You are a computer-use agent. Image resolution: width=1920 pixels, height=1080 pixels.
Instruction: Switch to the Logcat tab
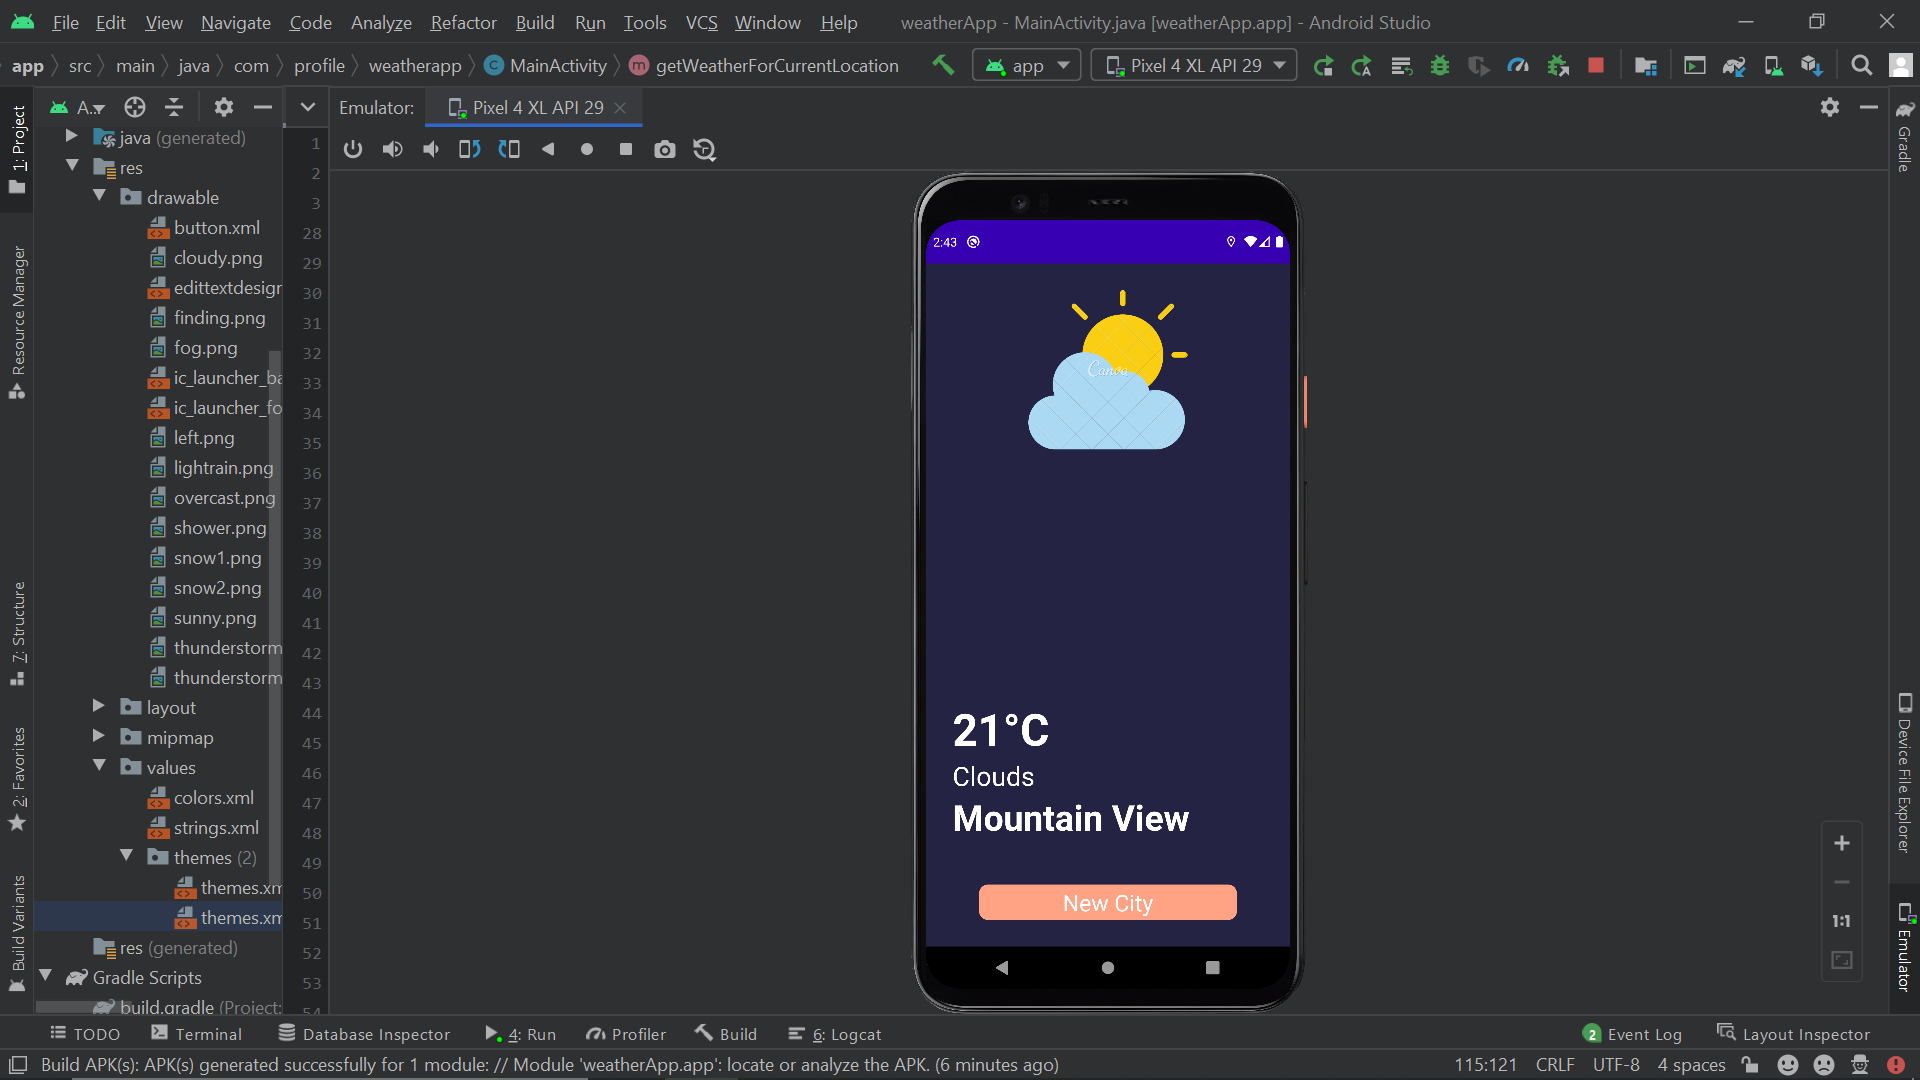(x=845, y=1033)
